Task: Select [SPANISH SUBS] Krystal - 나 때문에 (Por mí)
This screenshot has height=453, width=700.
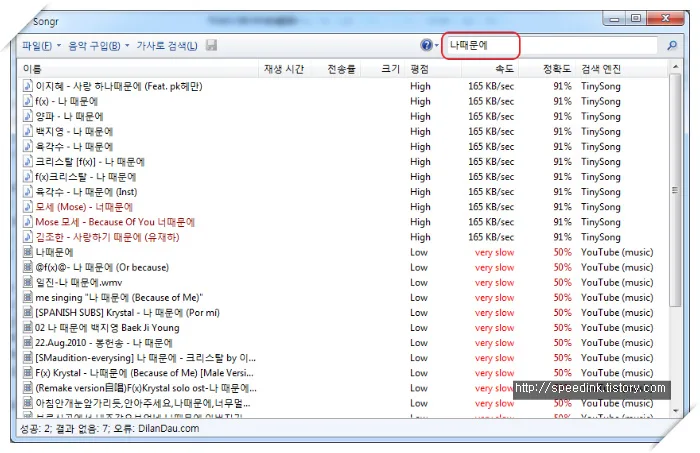Action: click(128, 312)
